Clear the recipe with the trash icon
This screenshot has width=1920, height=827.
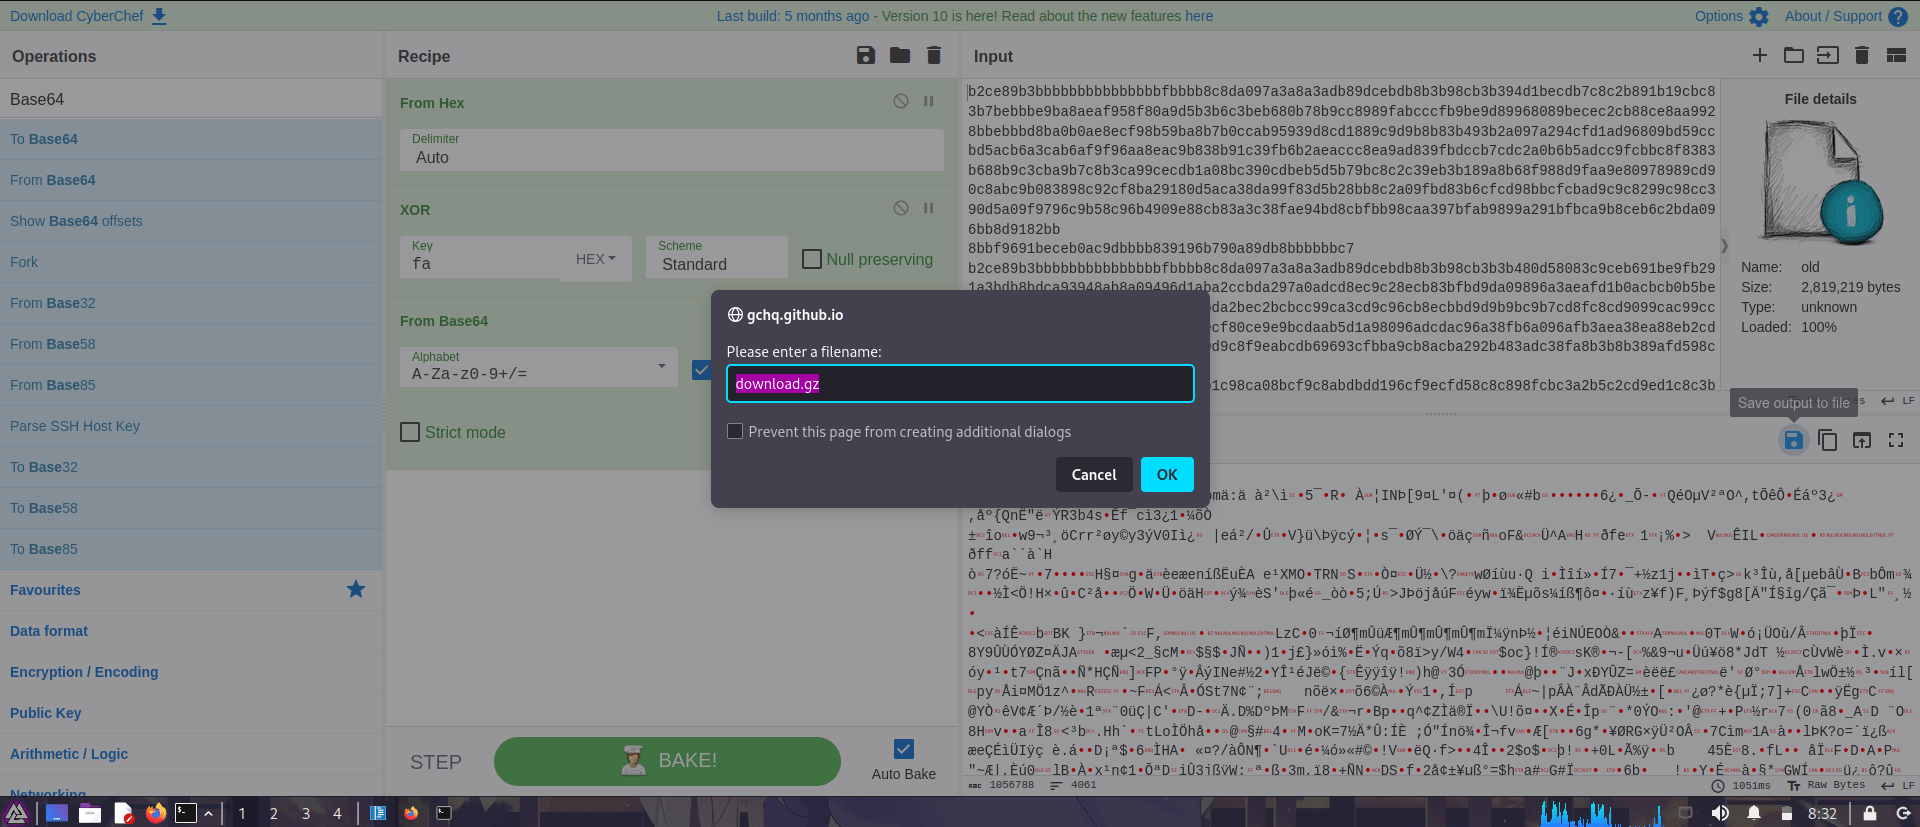pos(934,56)
